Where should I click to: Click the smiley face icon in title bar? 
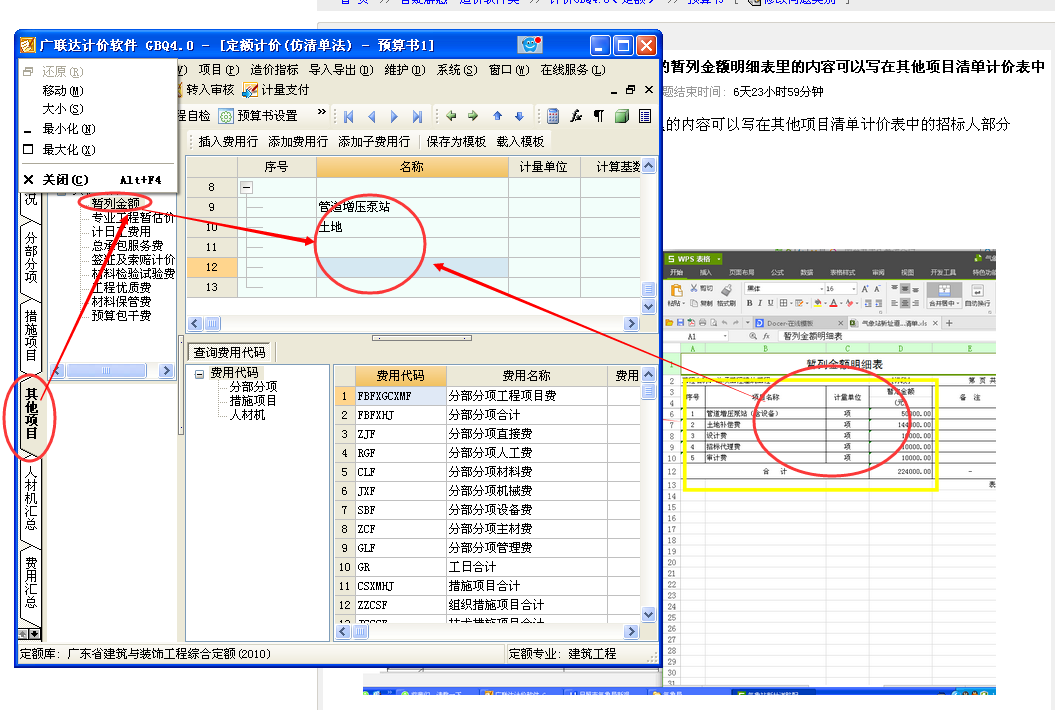[x=530, y=44]
